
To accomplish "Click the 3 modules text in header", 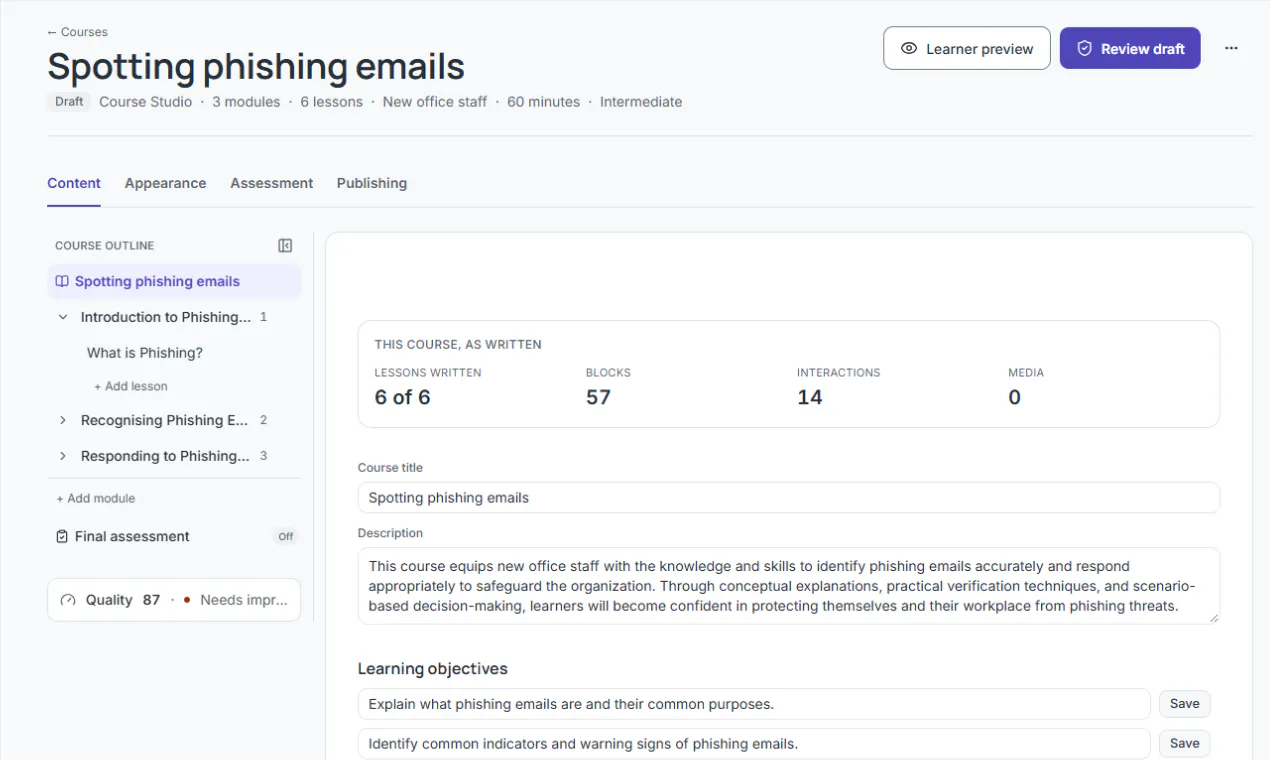I will point(246,102).
